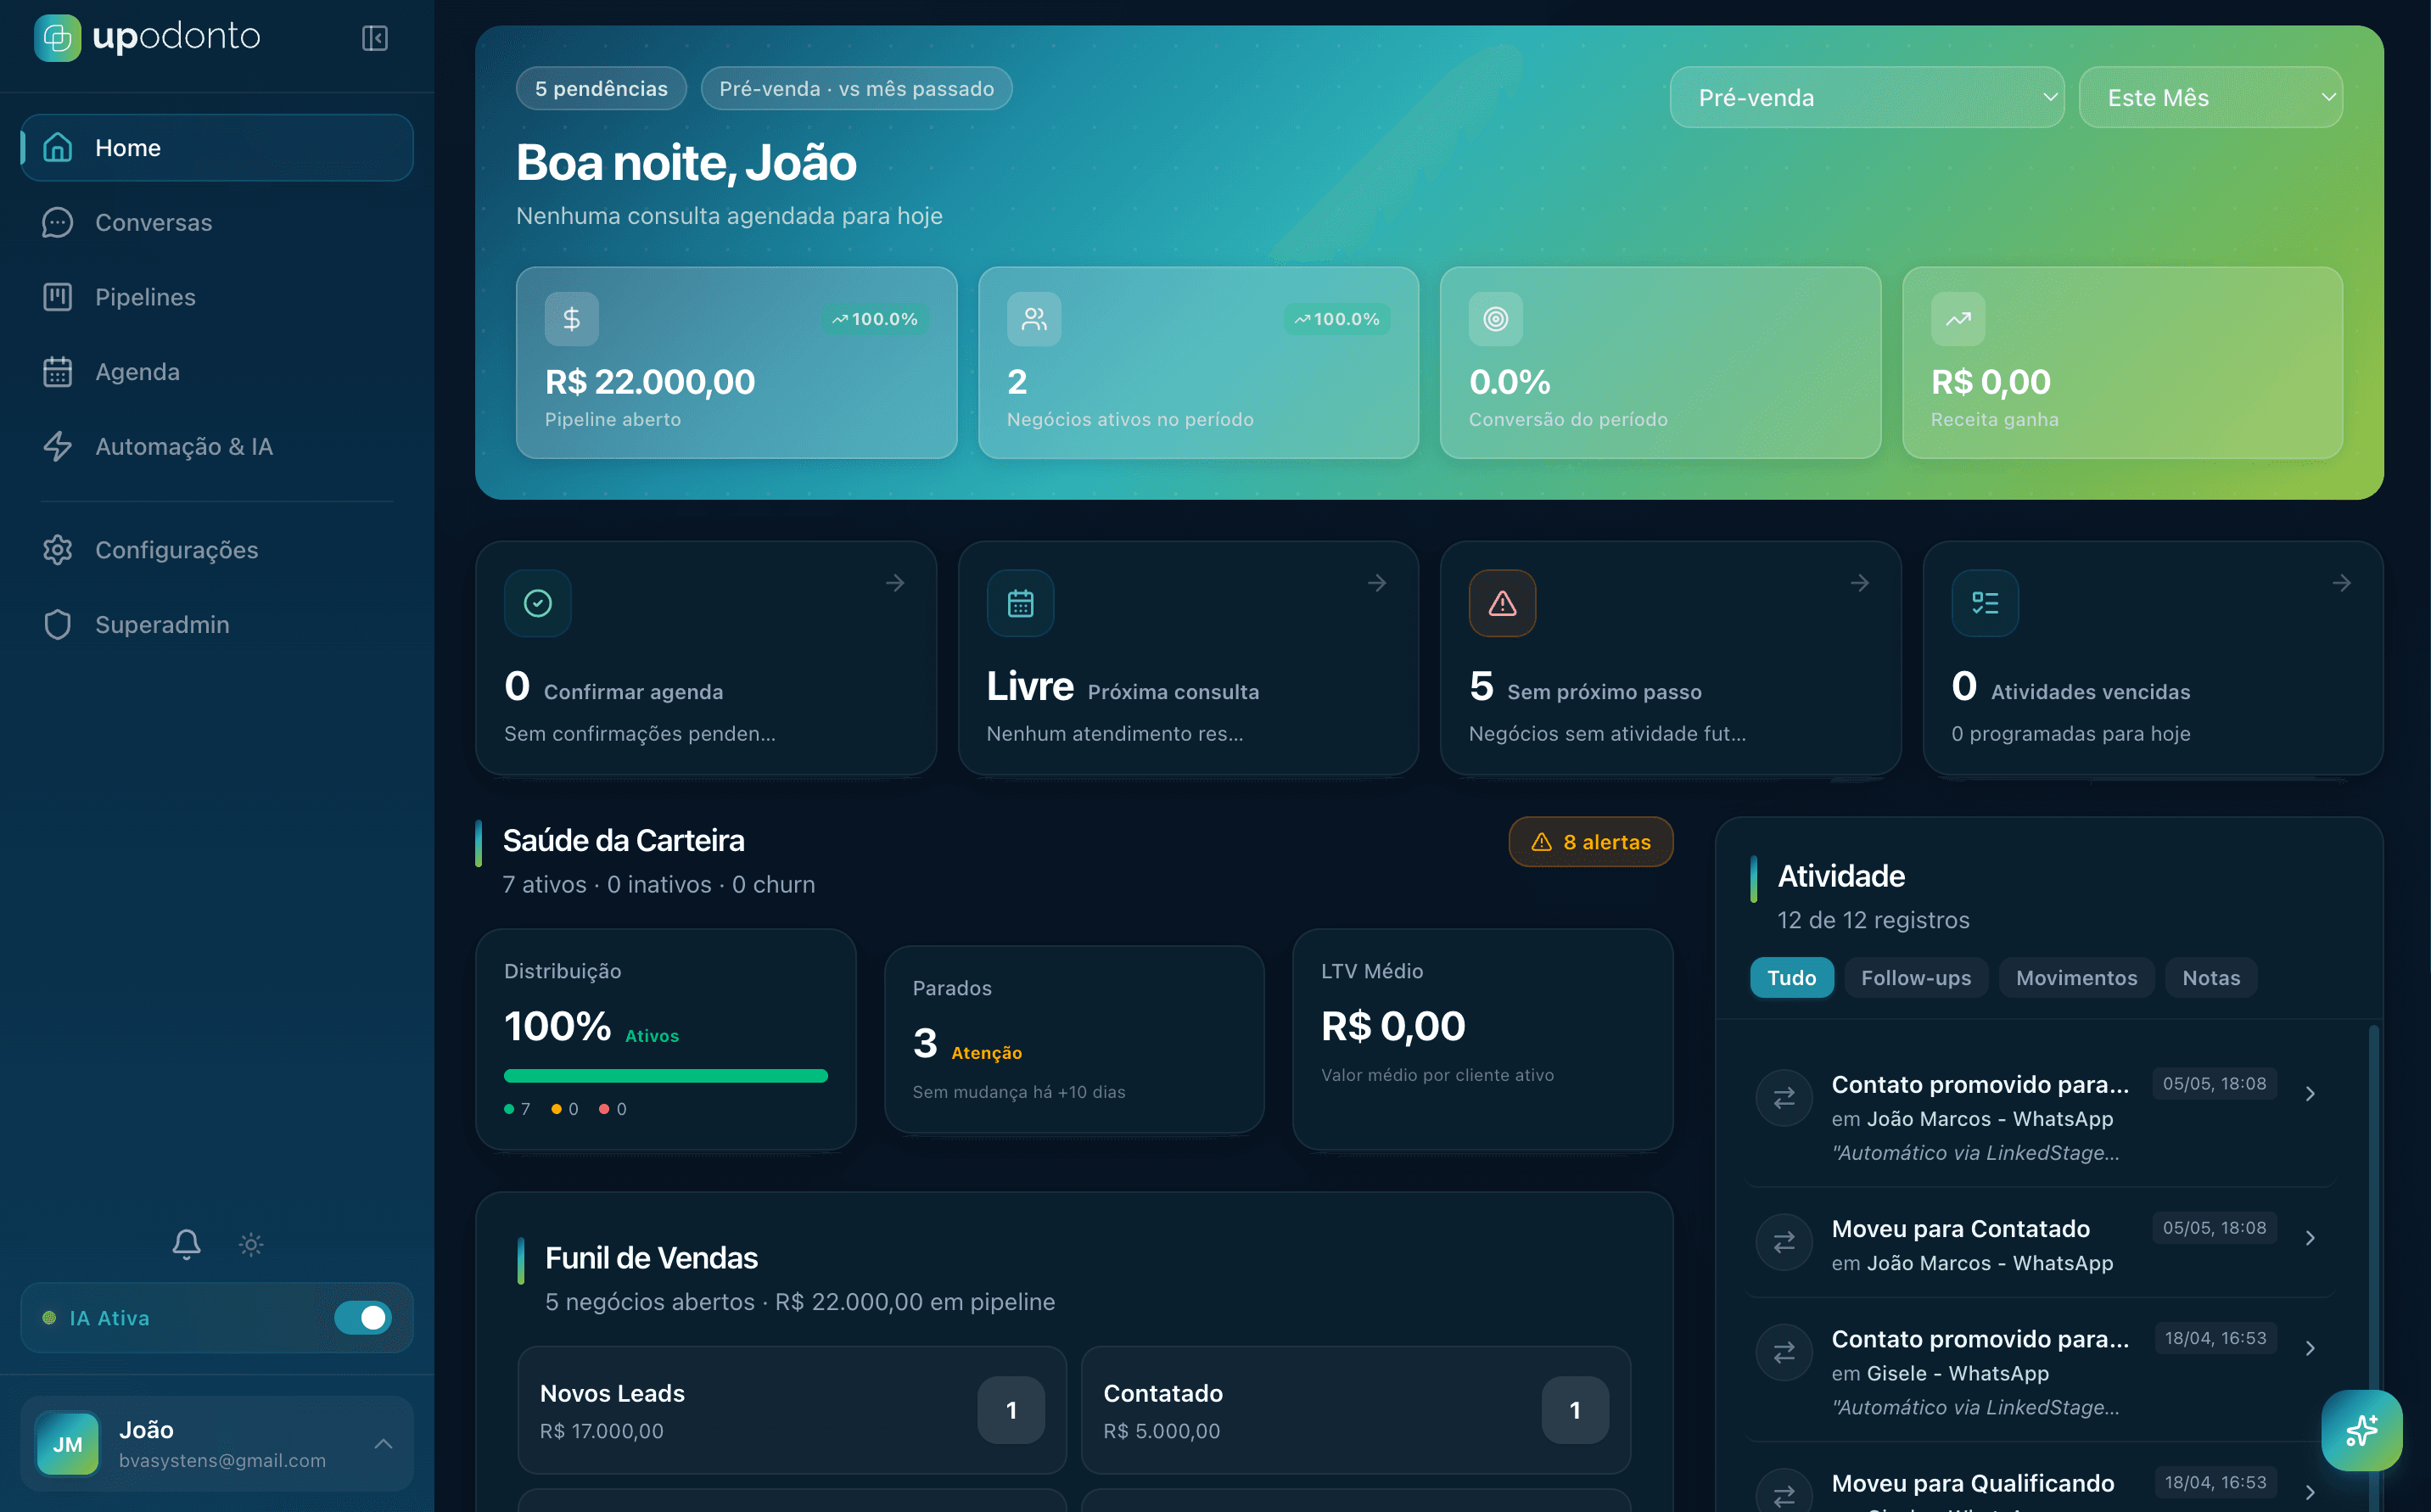Image resolution: width=2431 pixels, height=1512 pixels.
Task: Click the Superadmin shield icon
Action: click(x=58, y=625)
